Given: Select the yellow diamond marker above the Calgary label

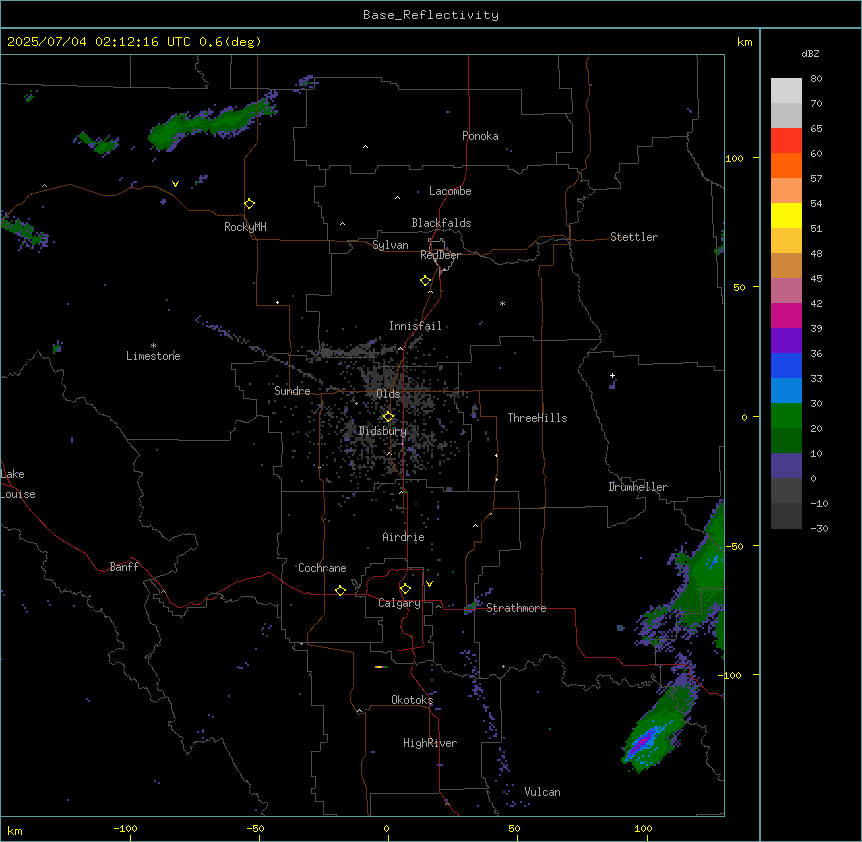Looking at the screenshot, I should (x=405, y=589).
